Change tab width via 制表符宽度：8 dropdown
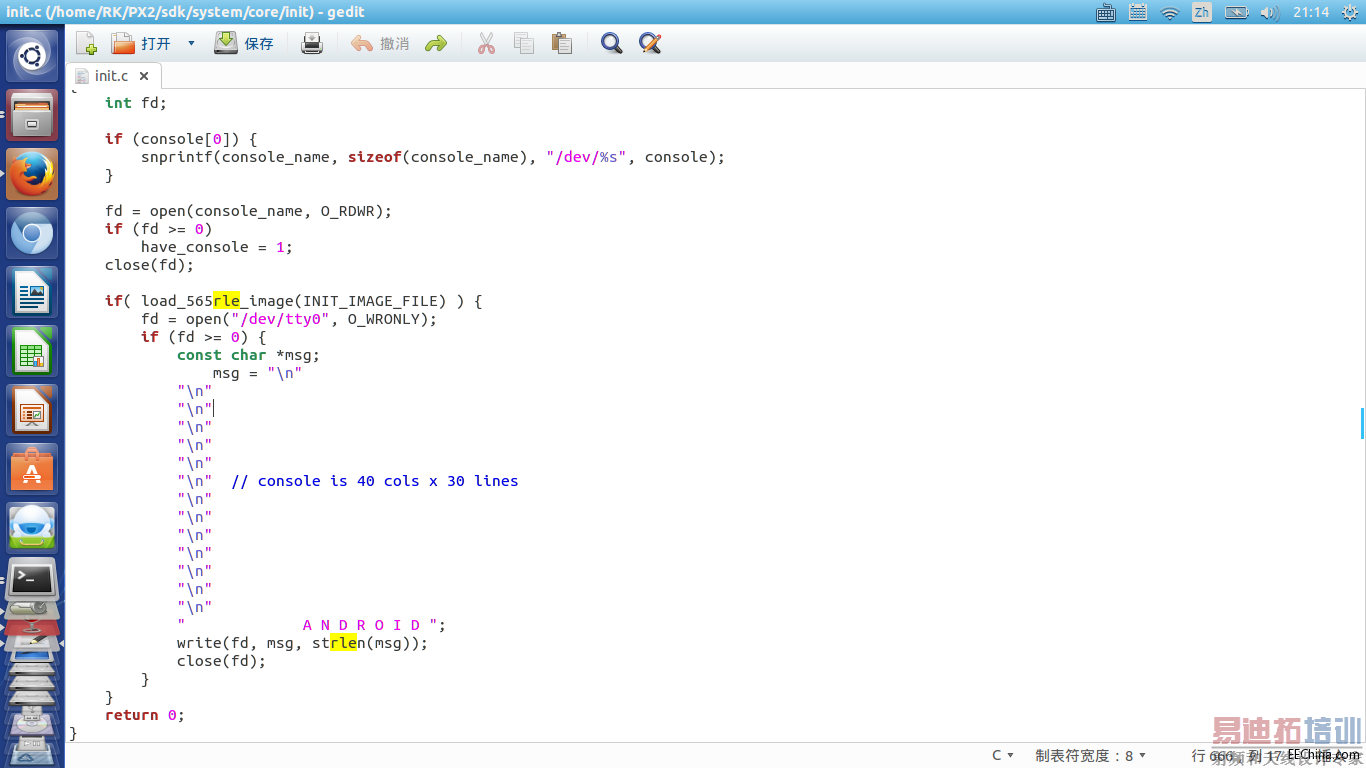1366x768 pixels. pyautogui.click(x=1091, y=755)
